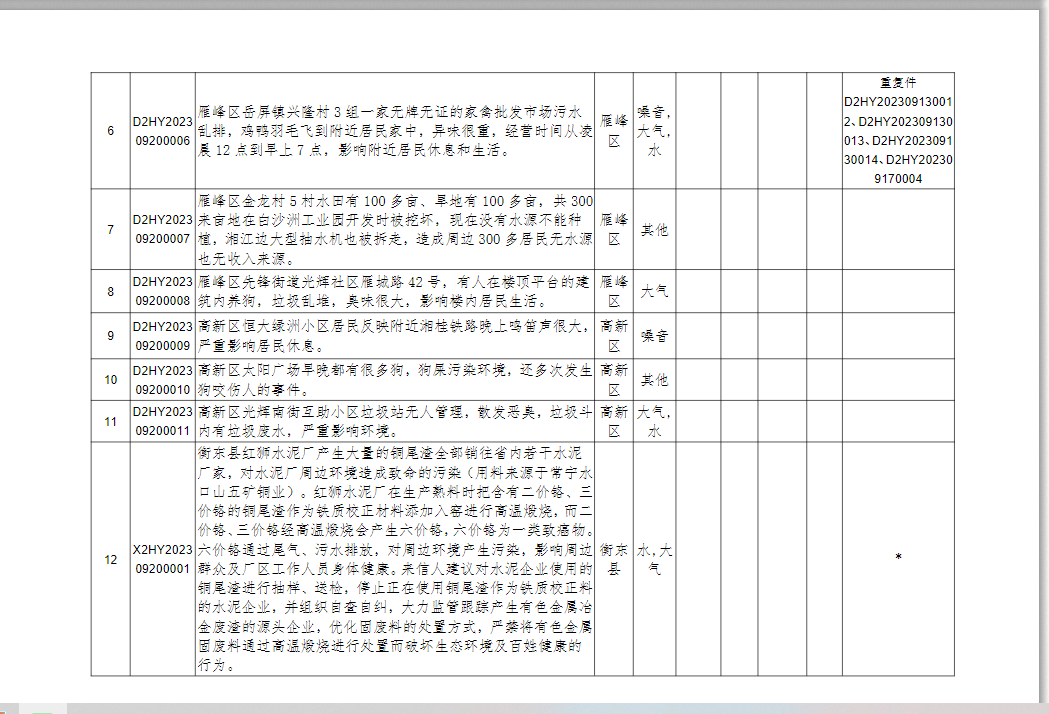Viewport: 1049px width, 714px height.
Task: Click the 噪音 type cell in row 9
Action: click(654, 336)
